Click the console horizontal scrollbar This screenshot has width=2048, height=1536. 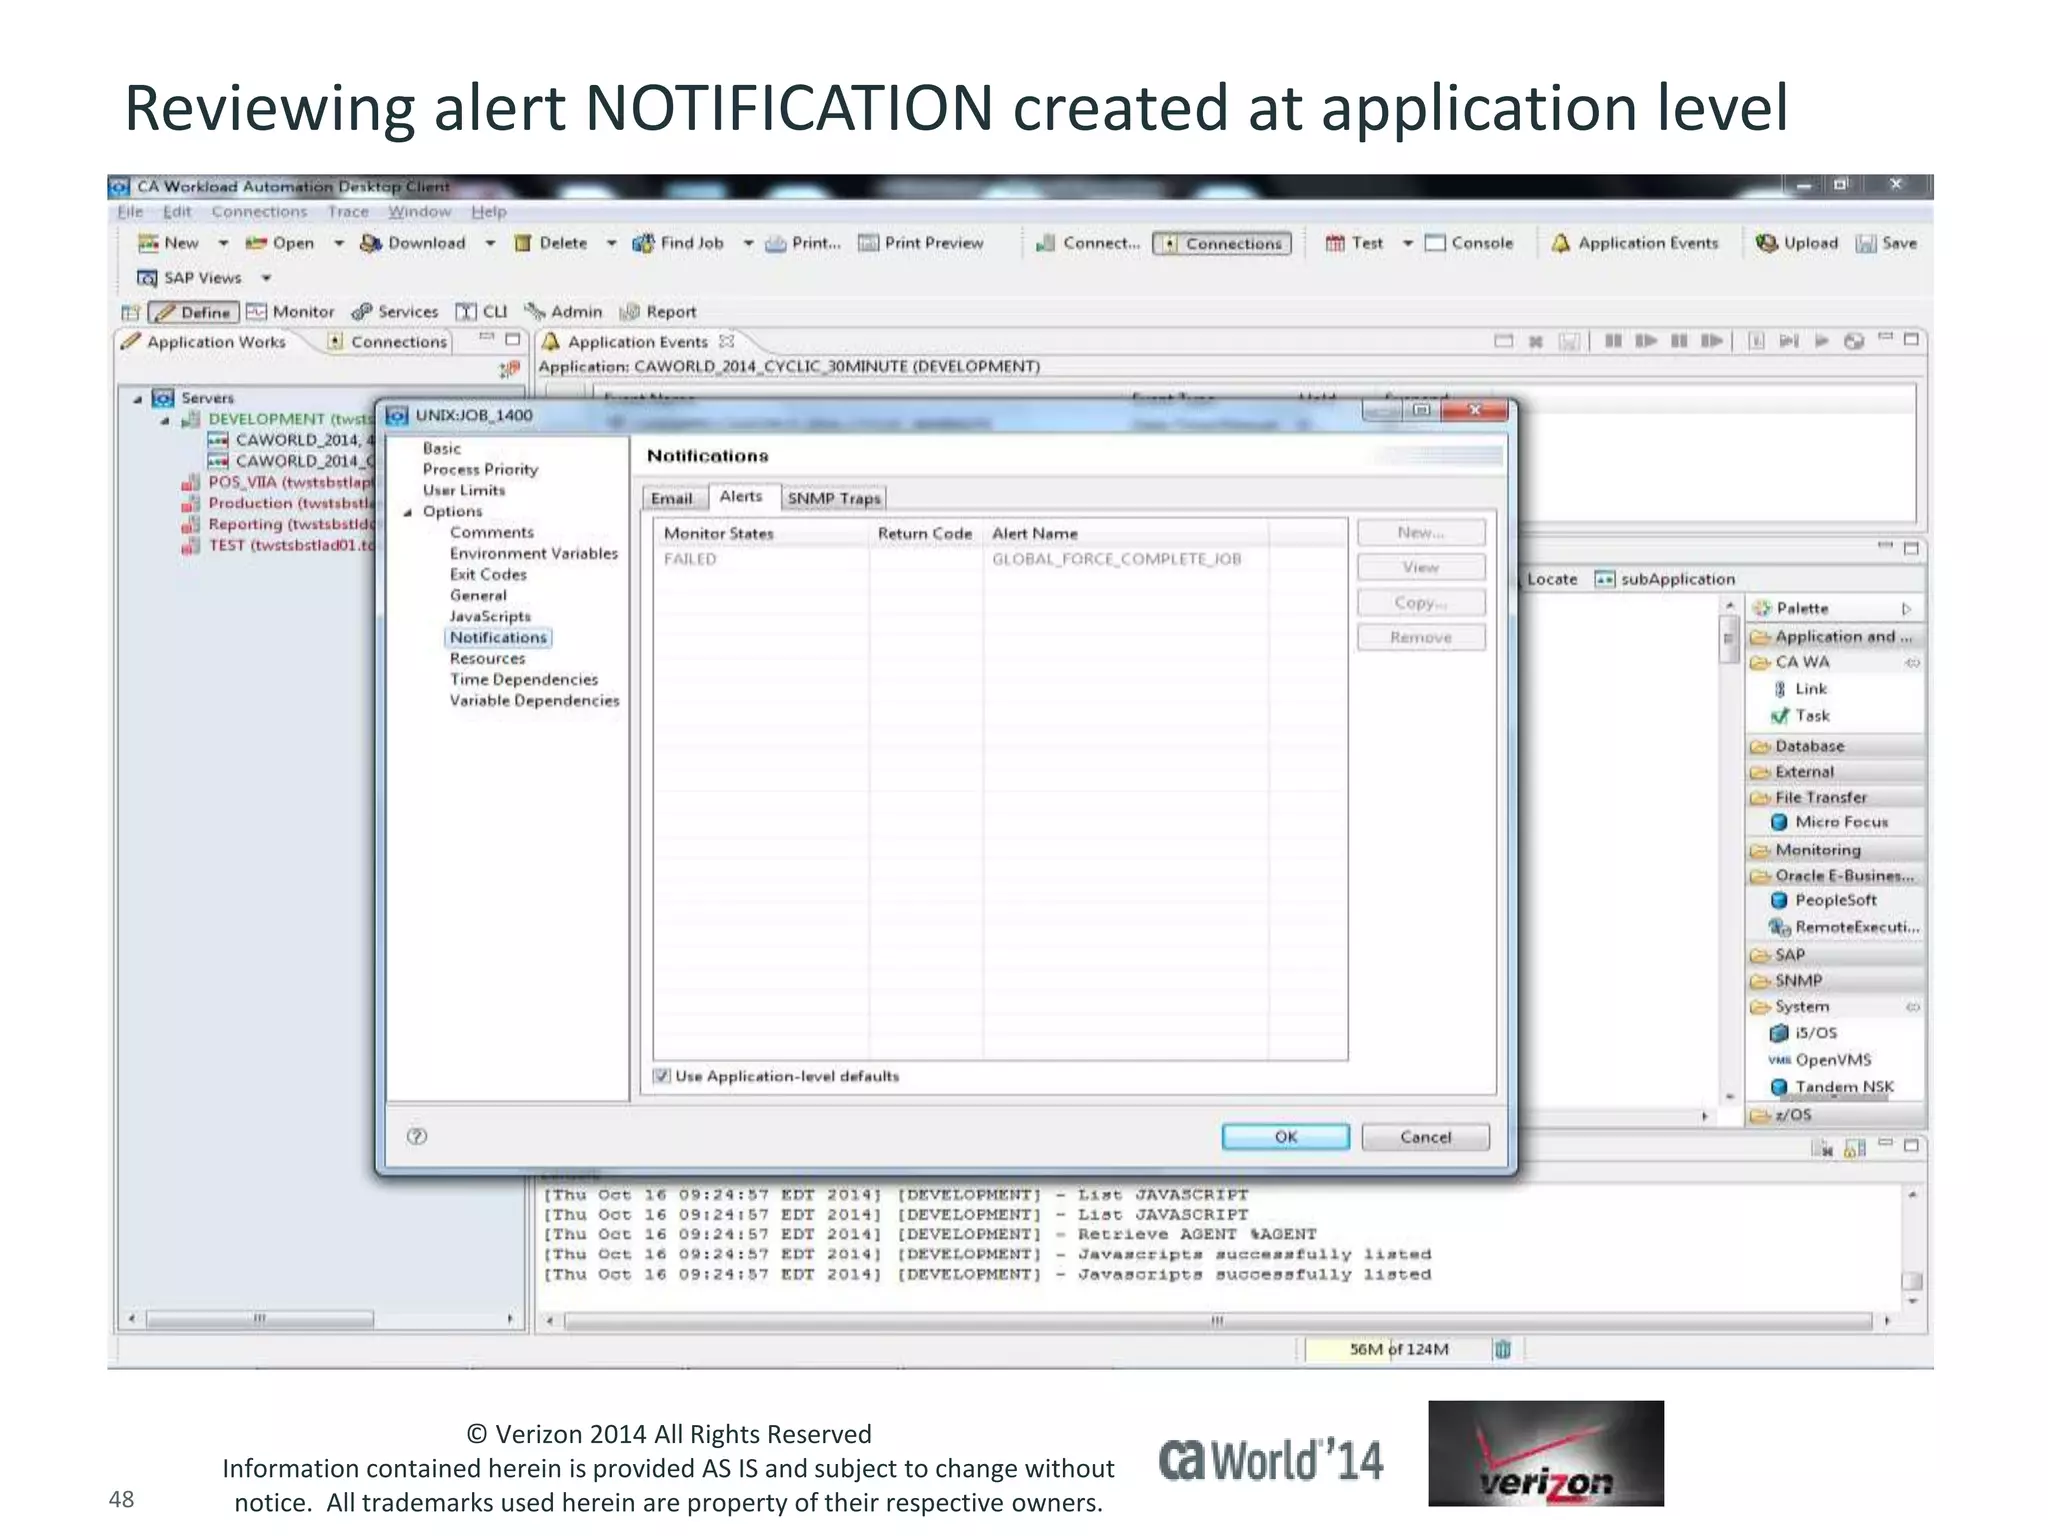click(1217, 1321)
